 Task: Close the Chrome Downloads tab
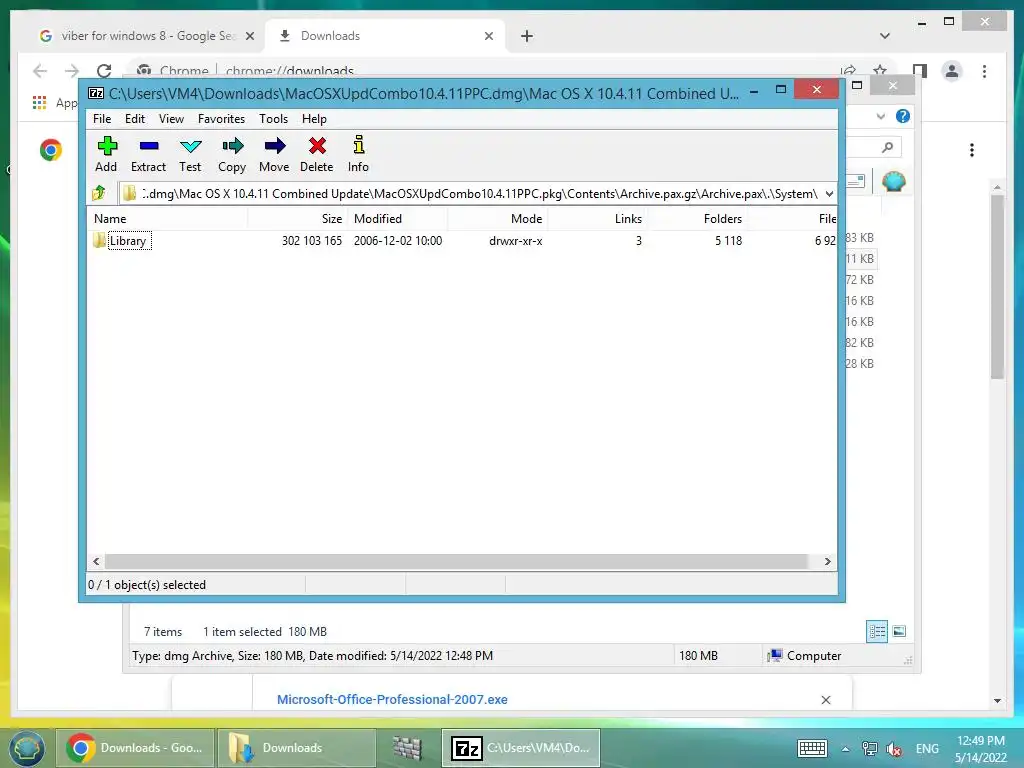pyautogui.click(x=488, y=36)
